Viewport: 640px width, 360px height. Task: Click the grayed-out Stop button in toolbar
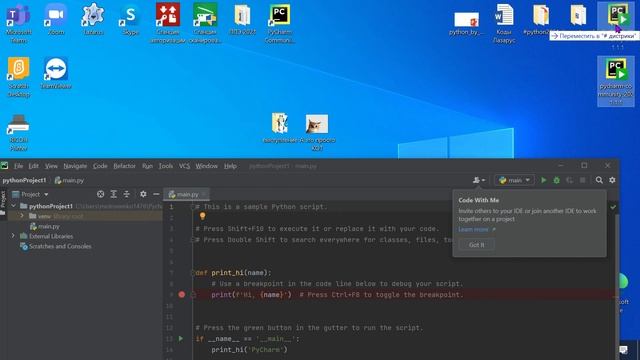[582, 180]
